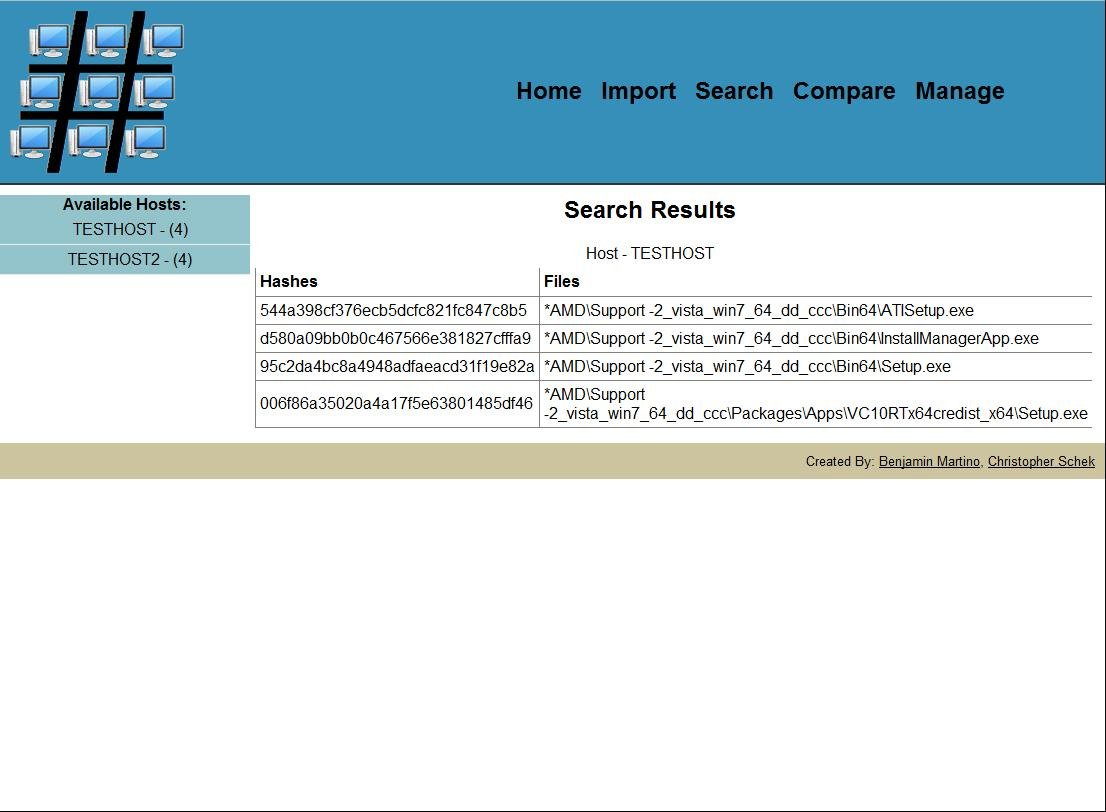Image resolution: width=1106 pixels, height=812 pixels.
Task: Open the Christopher Schek link
Action: coord(1040,461)
